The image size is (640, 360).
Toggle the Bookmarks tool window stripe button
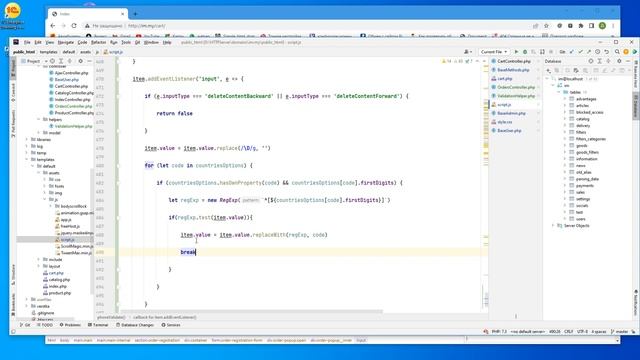pos(13,304)
